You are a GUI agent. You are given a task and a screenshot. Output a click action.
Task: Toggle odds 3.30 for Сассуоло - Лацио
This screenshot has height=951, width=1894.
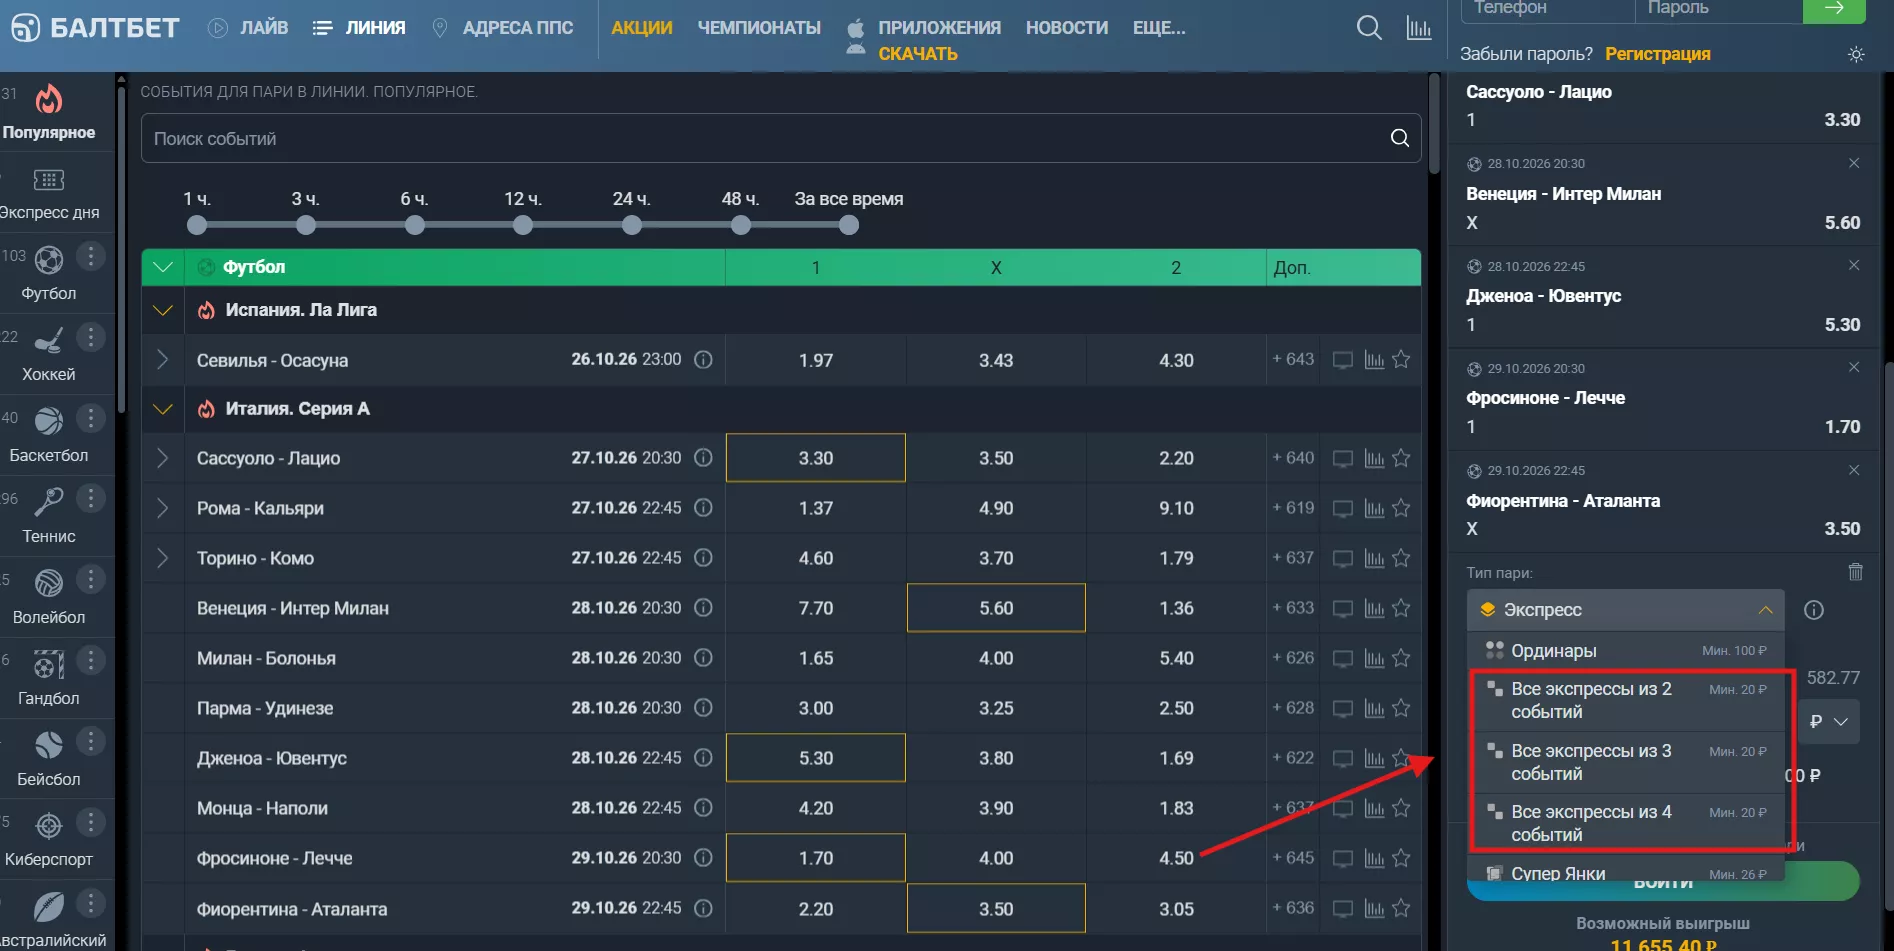click(x=816, y=458)
